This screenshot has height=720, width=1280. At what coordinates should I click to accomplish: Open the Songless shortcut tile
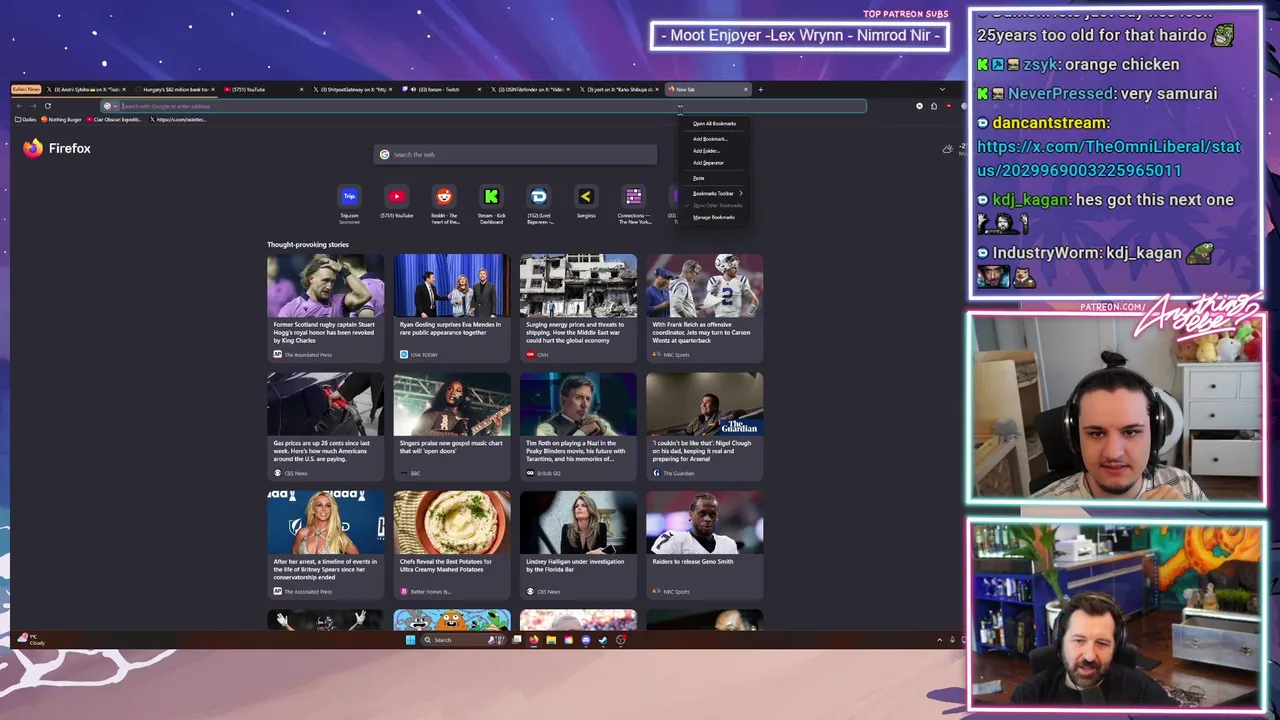click(586, 201)
